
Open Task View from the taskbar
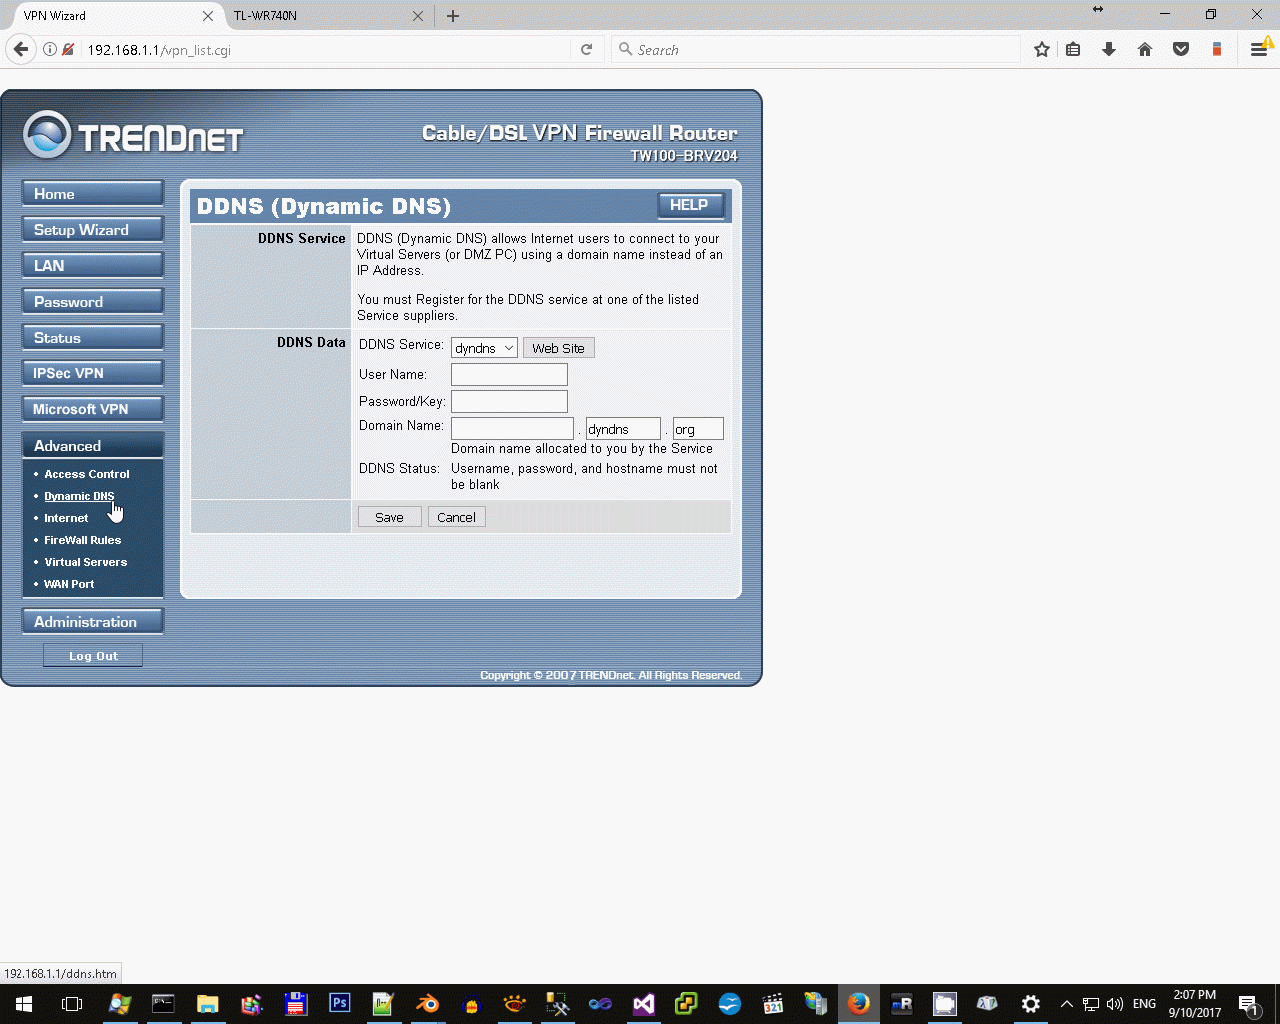coord(72,1004)
